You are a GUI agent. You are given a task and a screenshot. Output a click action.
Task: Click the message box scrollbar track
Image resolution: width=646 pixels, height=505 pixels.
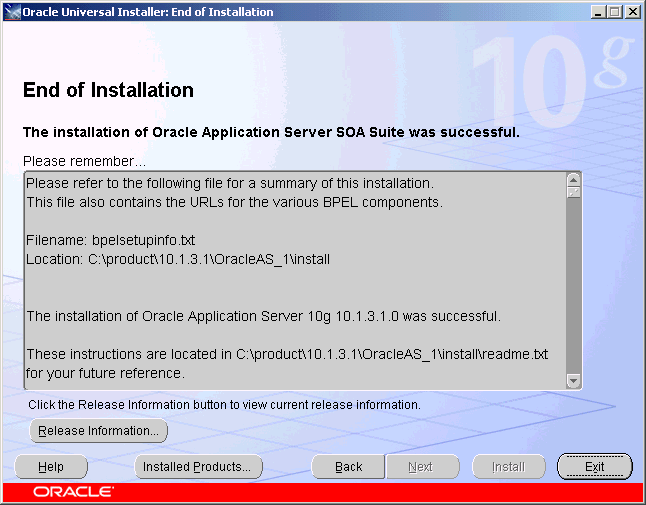[x=573, y=284]
